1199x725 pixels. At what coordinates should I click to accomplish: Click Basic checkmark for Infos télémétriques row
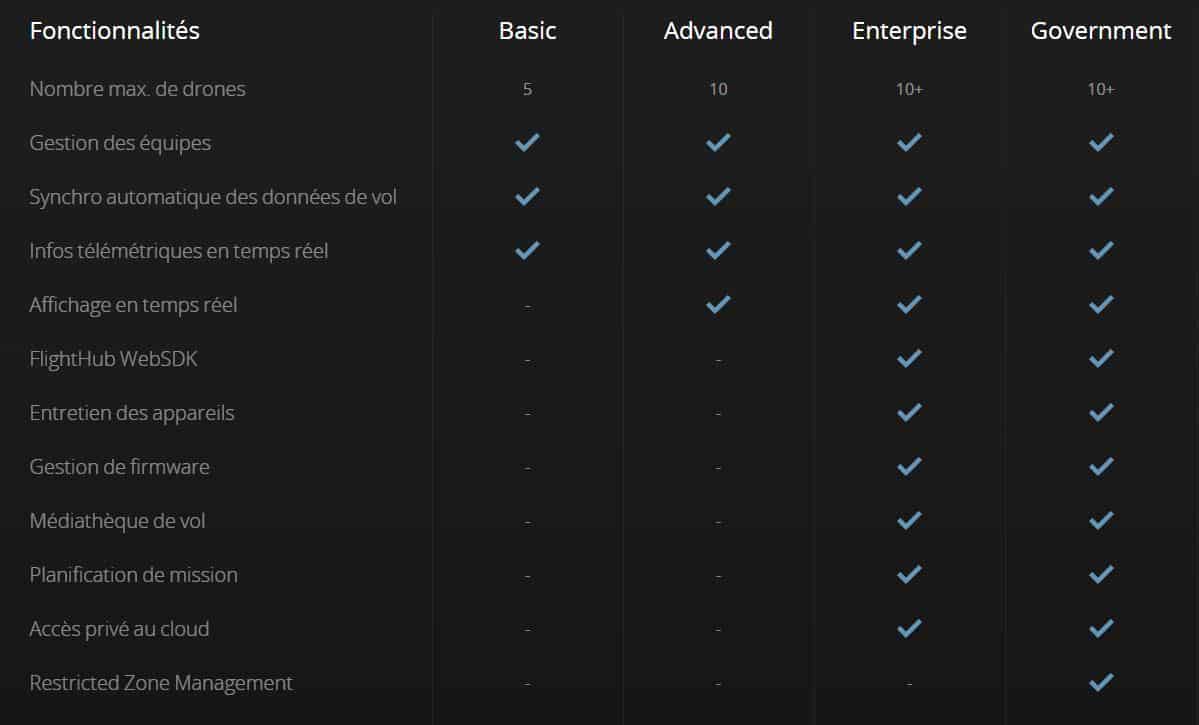pyautogui.click(x=527, y=251)
